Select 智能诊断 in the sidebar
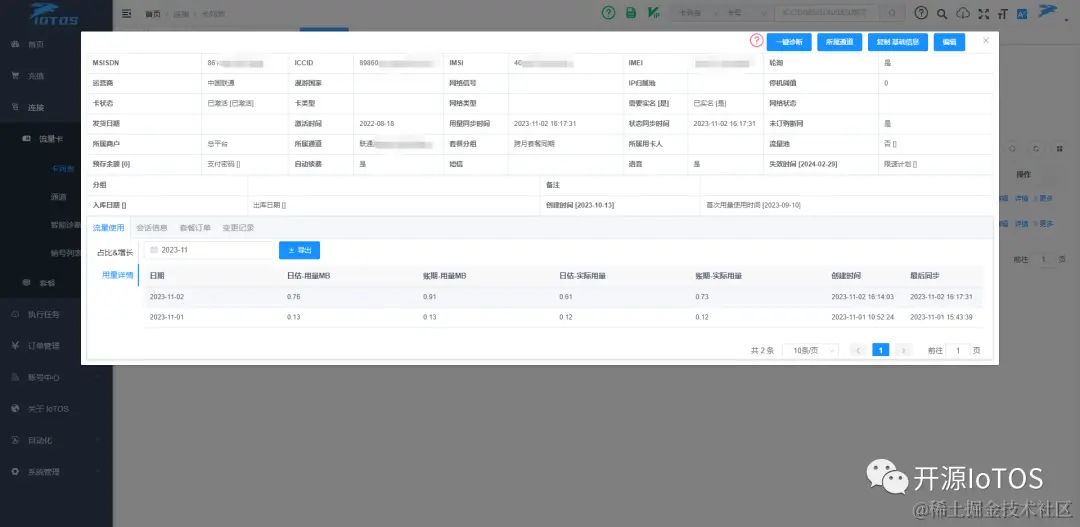This screenshot has width=1080, height=527. pyautogui.click(x=67, y=224)
